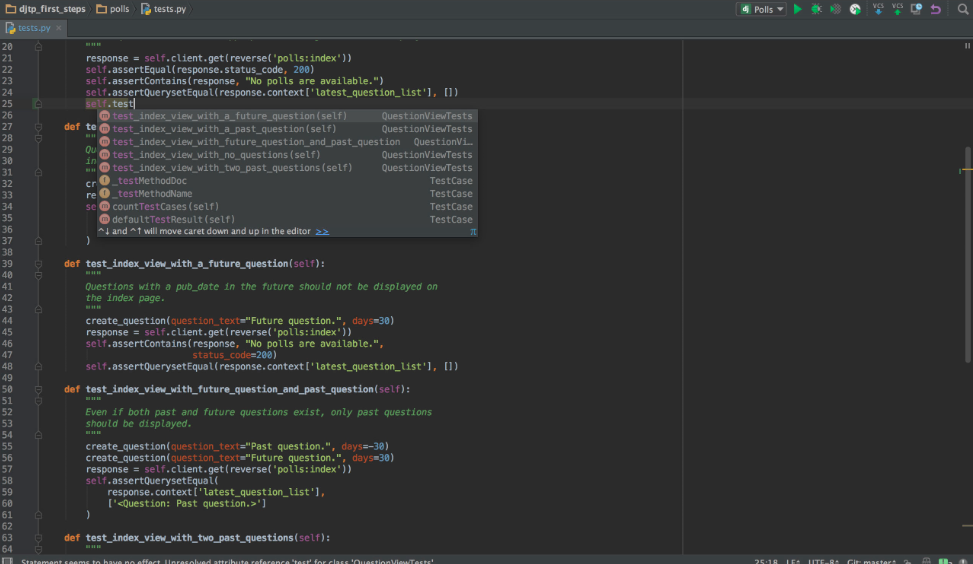Toggle fold marker at line 28
This screenshot has width=973, height=564.
coord(38,138)
